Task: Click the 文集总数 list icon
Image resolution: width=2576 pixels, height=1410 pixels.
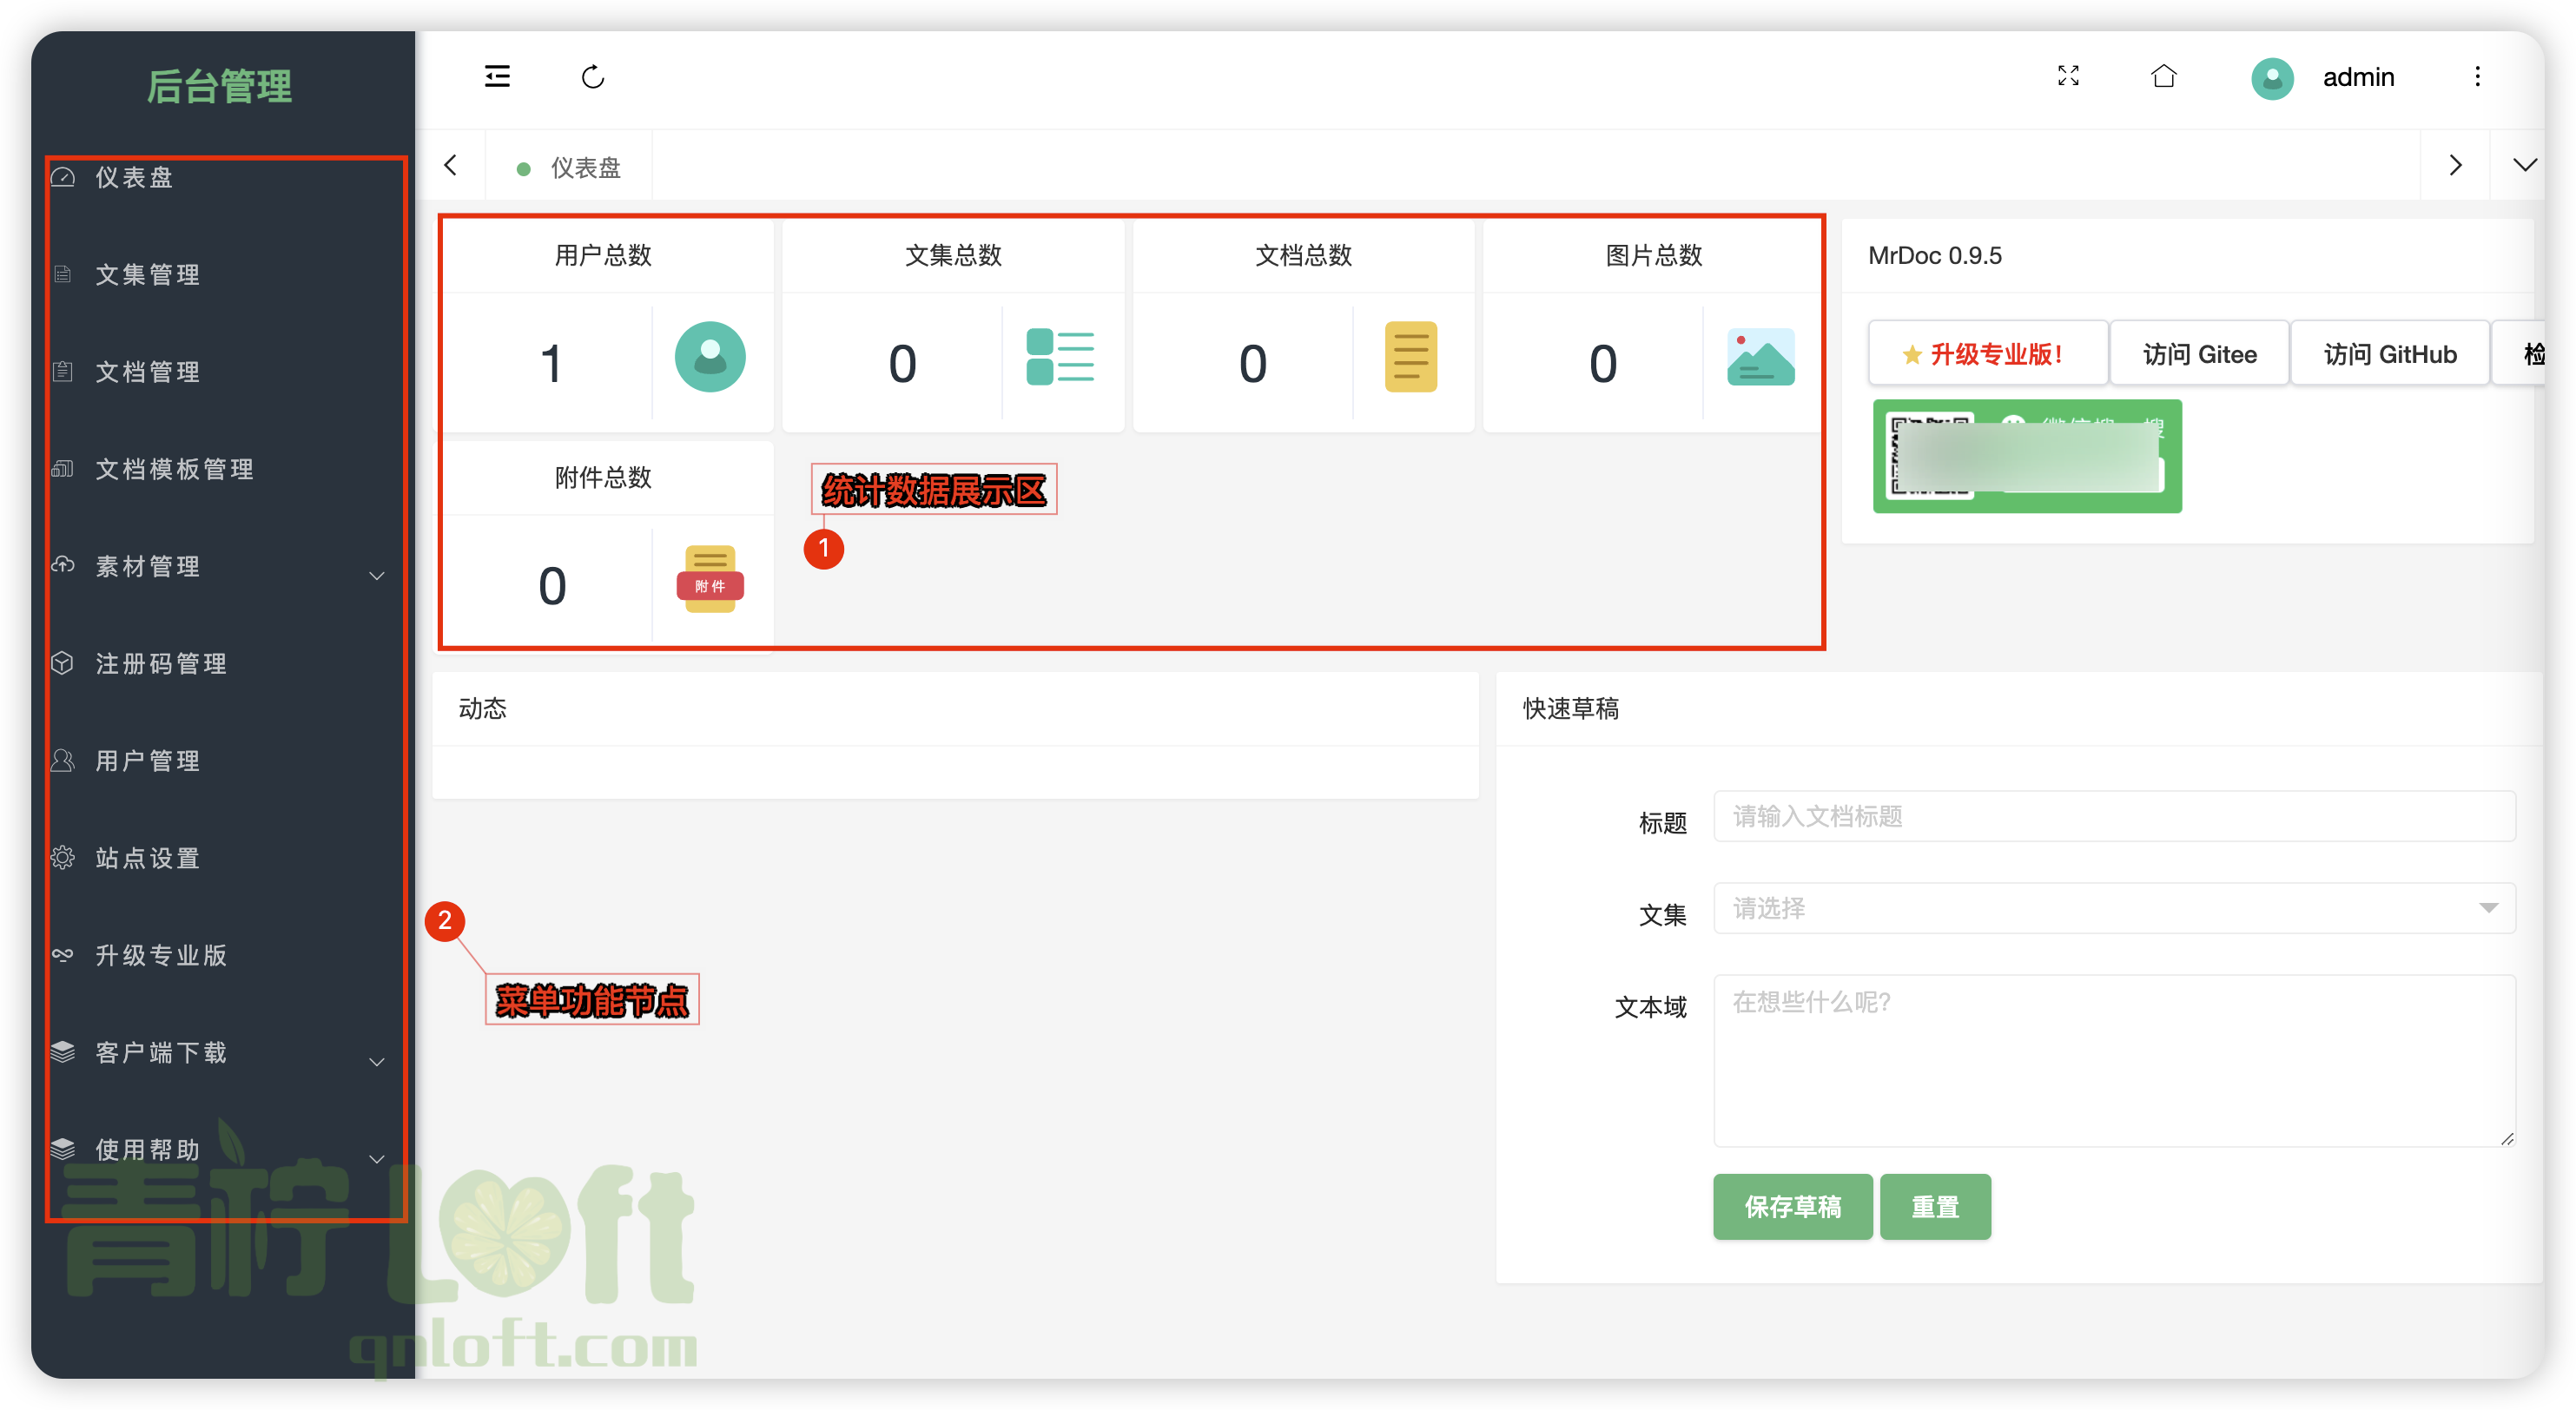Action: [x=1060, y=357]
